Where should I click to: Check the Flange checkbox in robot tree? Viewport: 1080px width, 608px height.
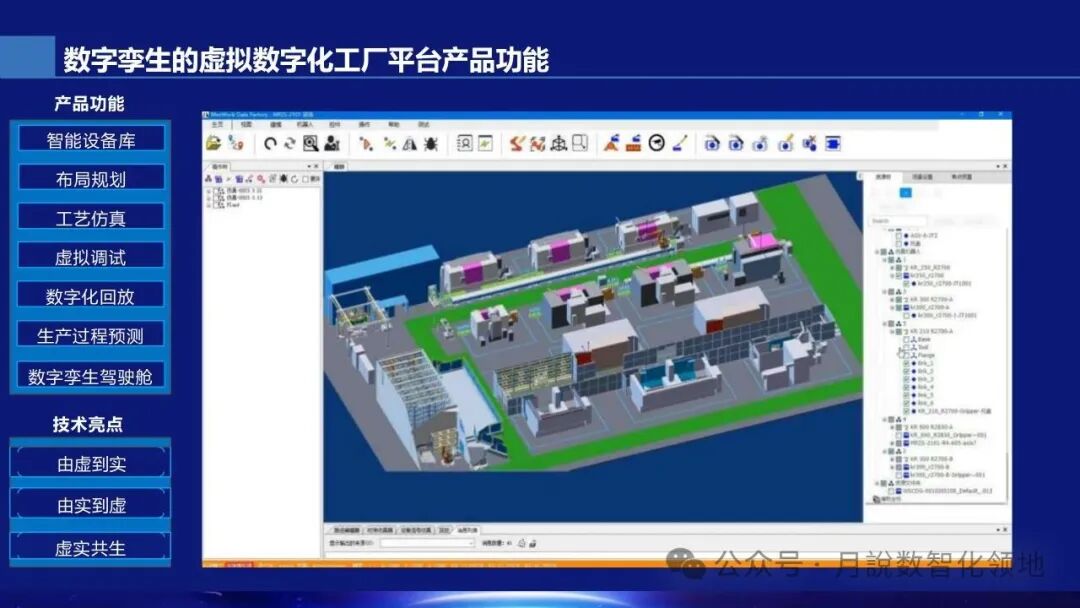(x=906, y=355)
